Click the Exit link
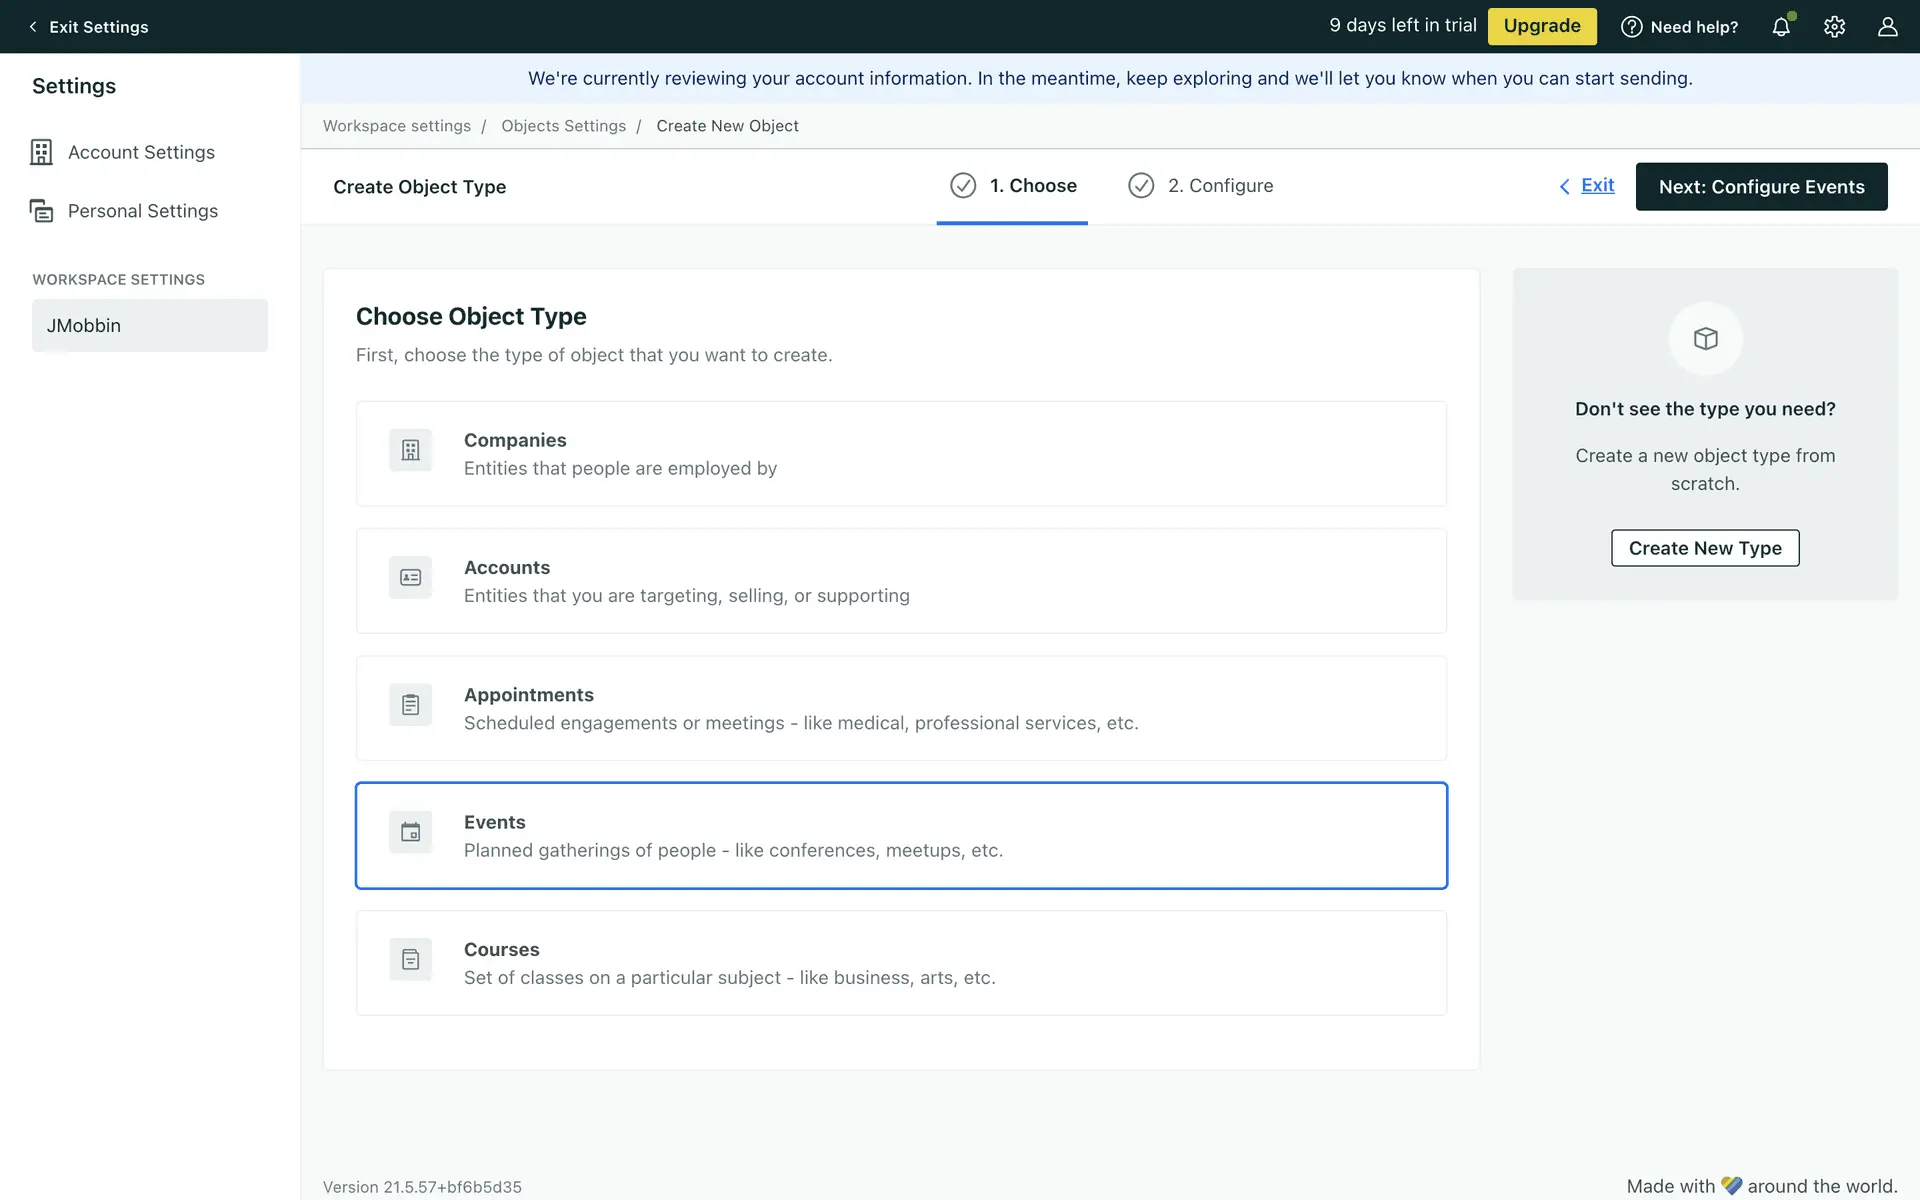The width and height of the screenshot is (1920, 1200). [1597, 186]
